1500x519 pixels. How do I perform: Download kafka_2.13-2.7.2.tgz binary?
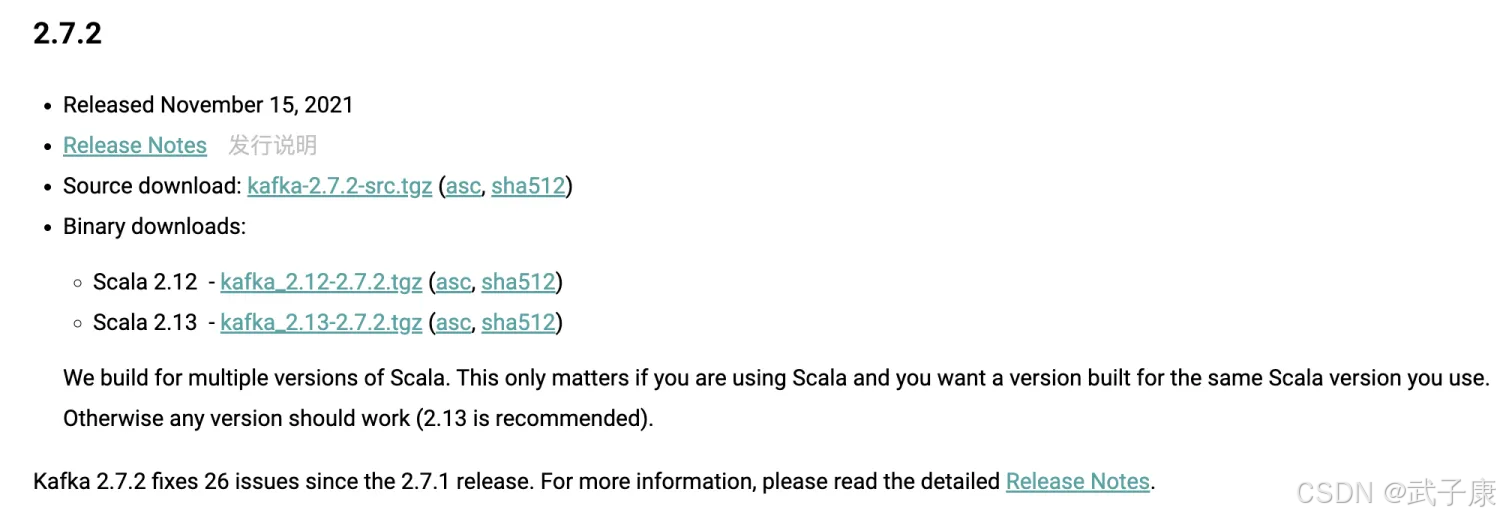coord(321,323)
